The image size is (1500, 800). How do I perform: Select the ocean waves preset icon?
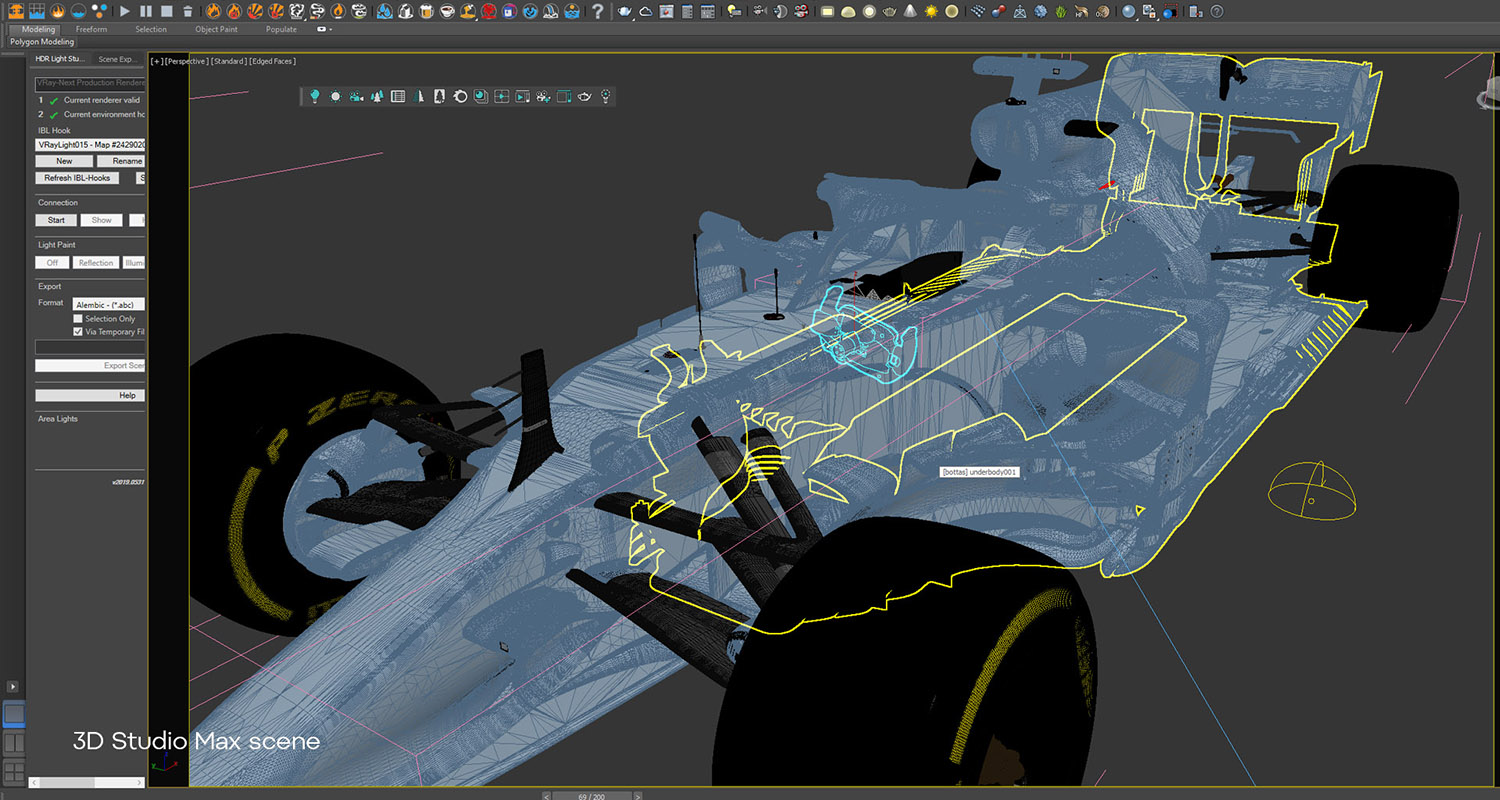[x=571, y=11]
